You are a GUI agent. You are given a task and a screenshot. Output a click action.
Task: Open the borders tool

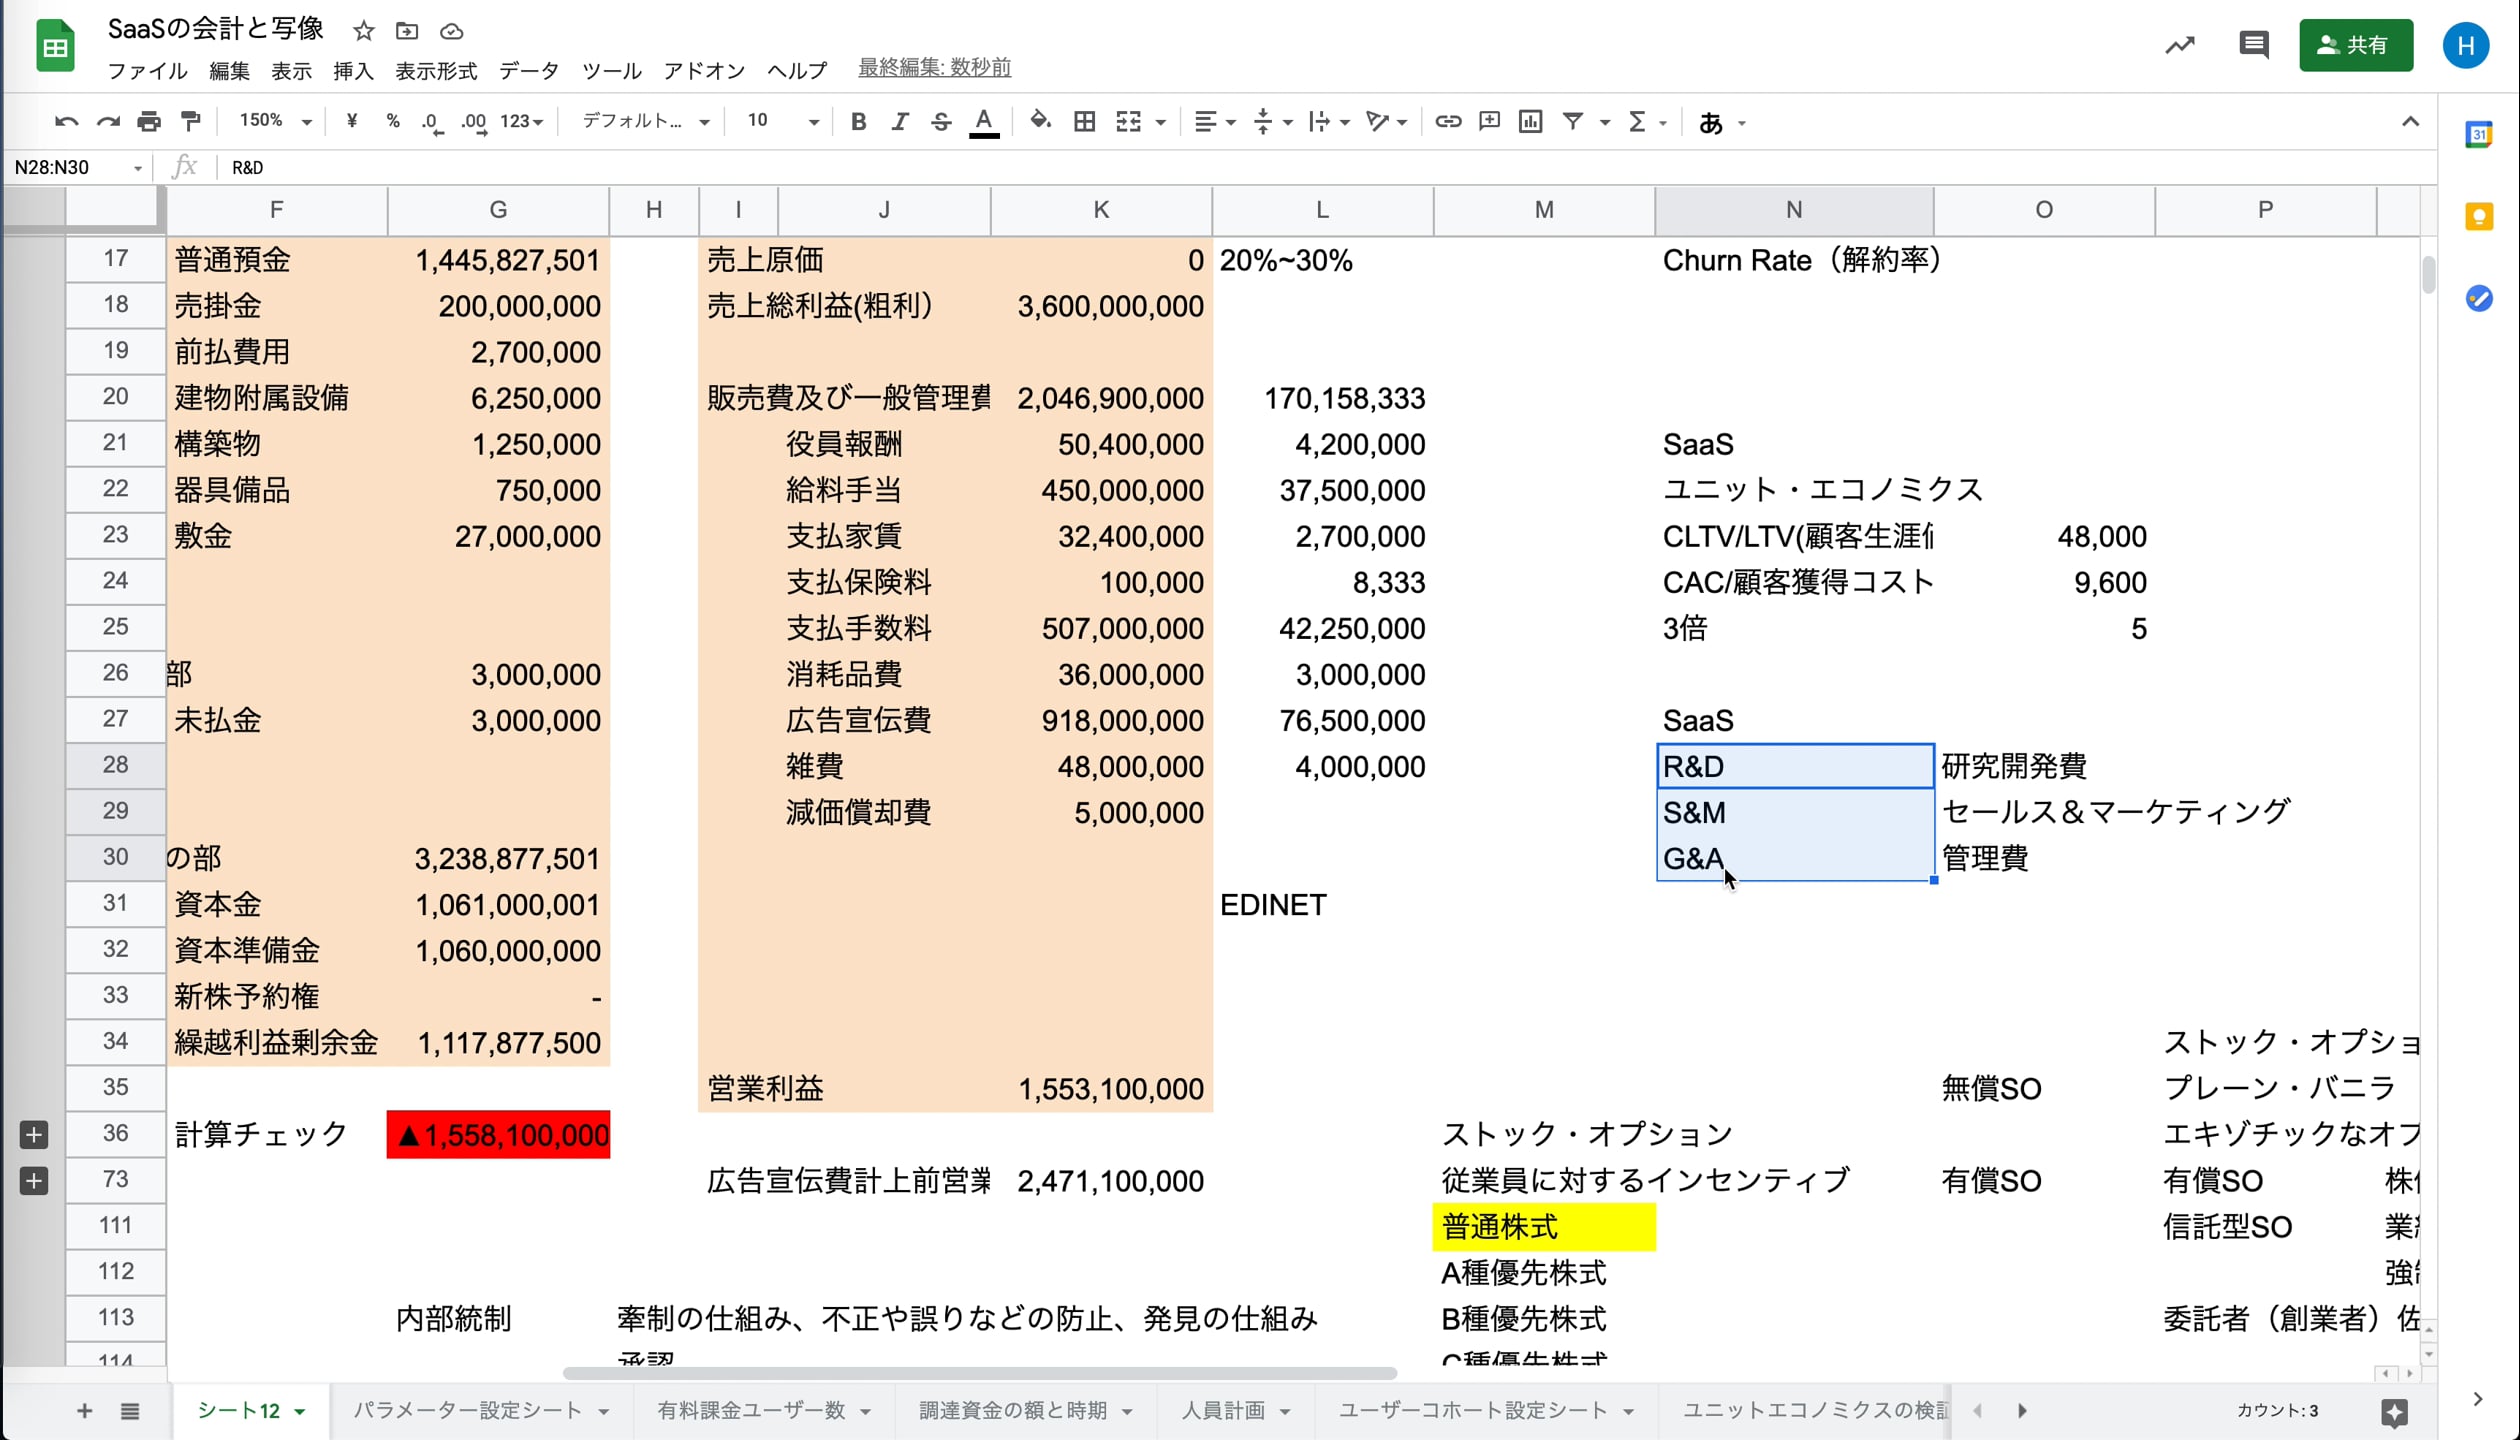(1084, 122)
